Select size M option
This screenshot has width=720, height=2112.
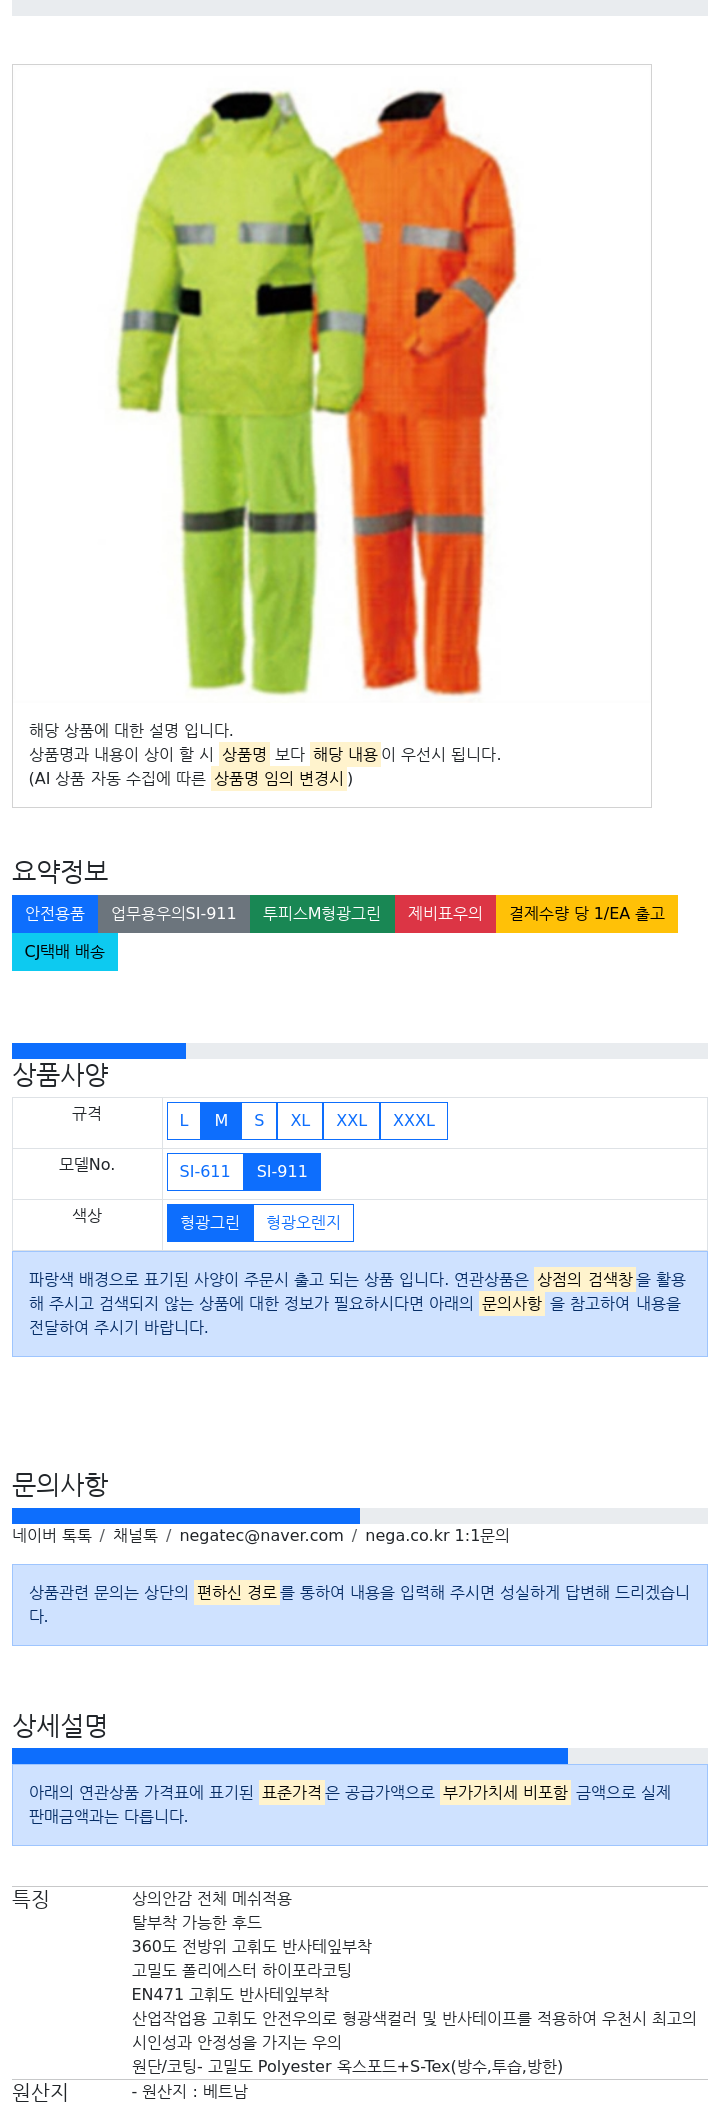tap(221, 1120)
